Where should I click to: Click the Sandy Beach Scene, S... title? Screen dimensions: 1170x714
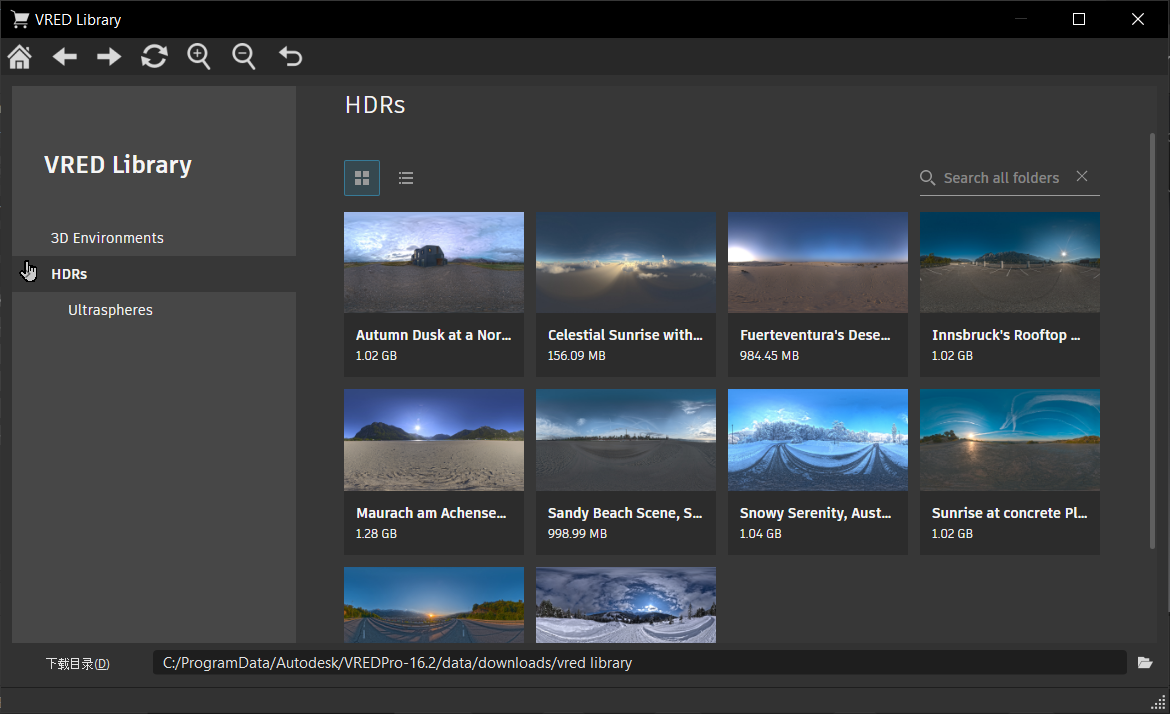[625, 513]
